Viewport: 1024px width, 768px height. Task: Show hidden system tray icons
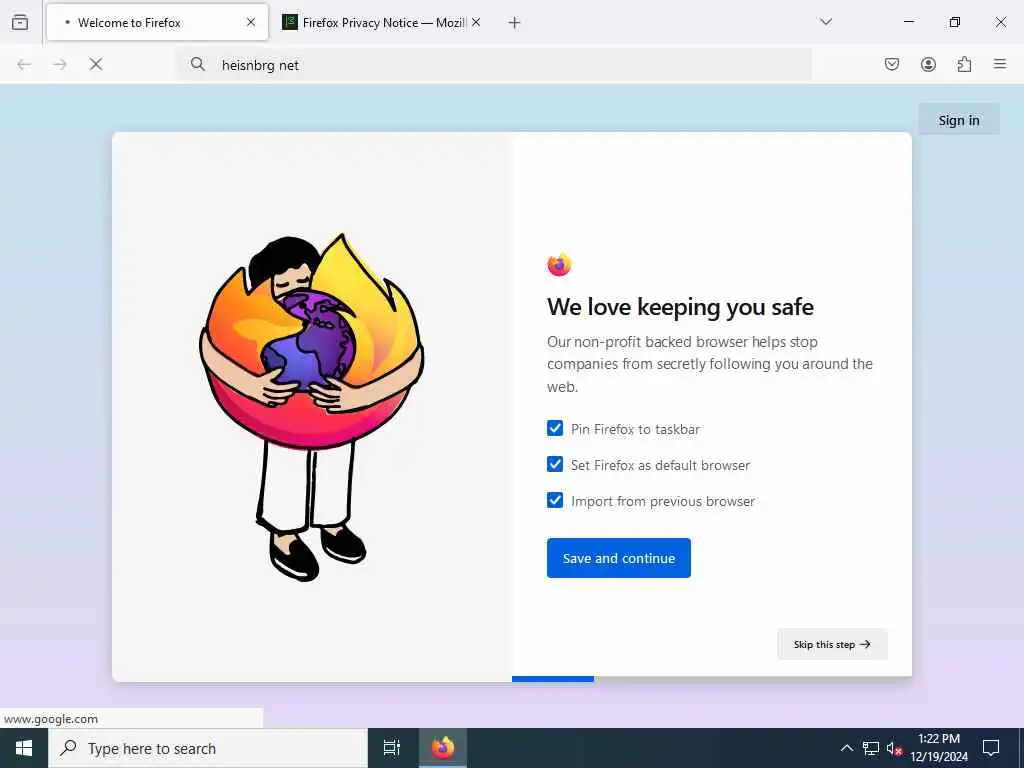[846, 748]
